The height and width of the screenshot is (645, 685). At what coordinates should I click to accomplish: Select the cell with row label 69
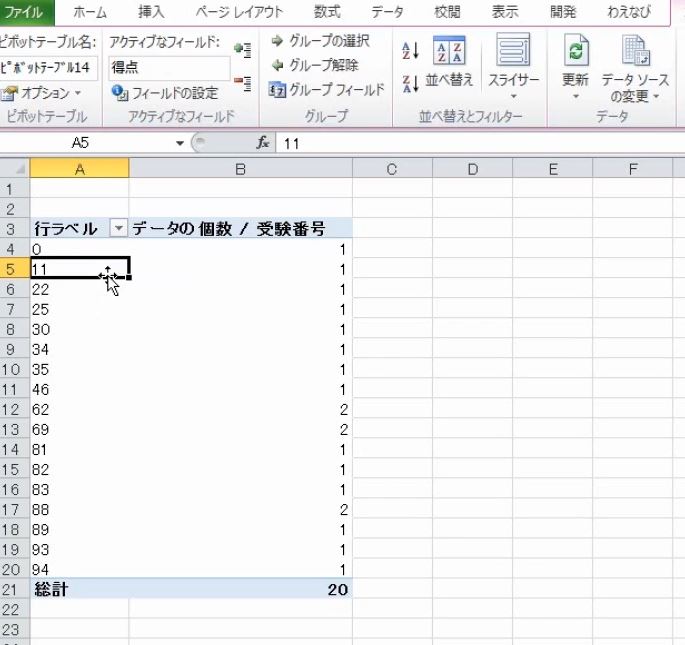pyautogui.click(x=80, y=430)
